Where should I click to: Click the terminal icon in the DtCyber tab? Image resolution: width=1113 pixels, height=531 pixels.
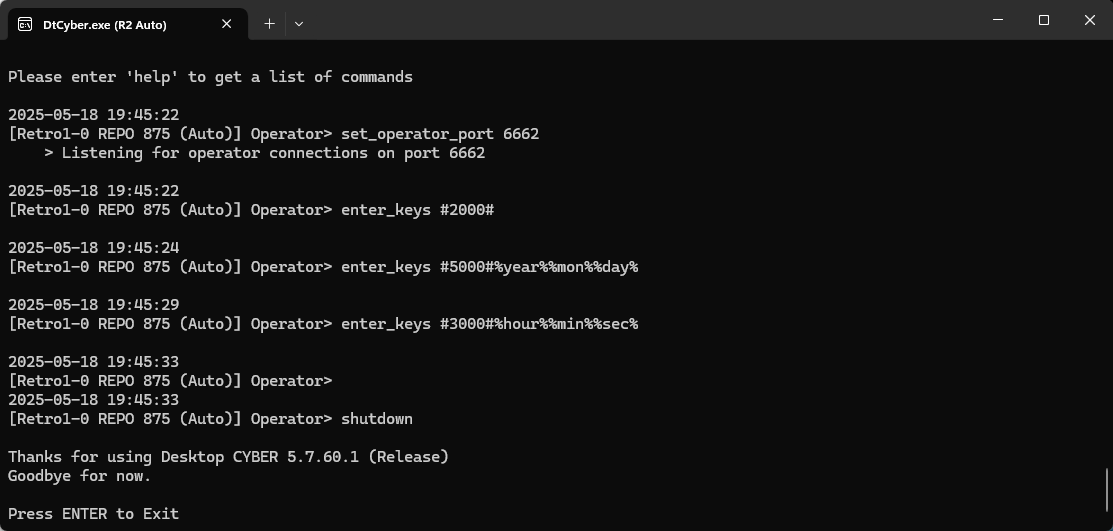[25, 24]
